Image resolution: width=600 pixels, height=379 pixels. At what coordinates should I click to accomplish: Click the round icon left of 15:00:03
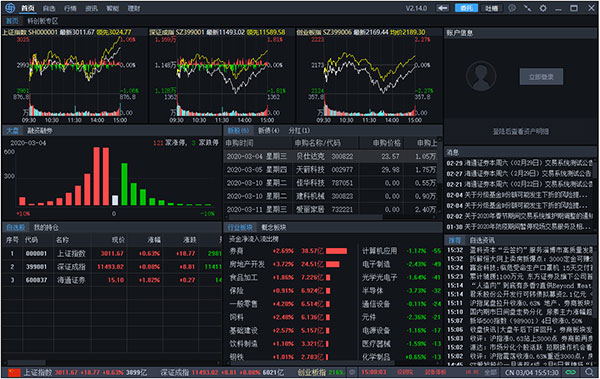pos(352,372)
